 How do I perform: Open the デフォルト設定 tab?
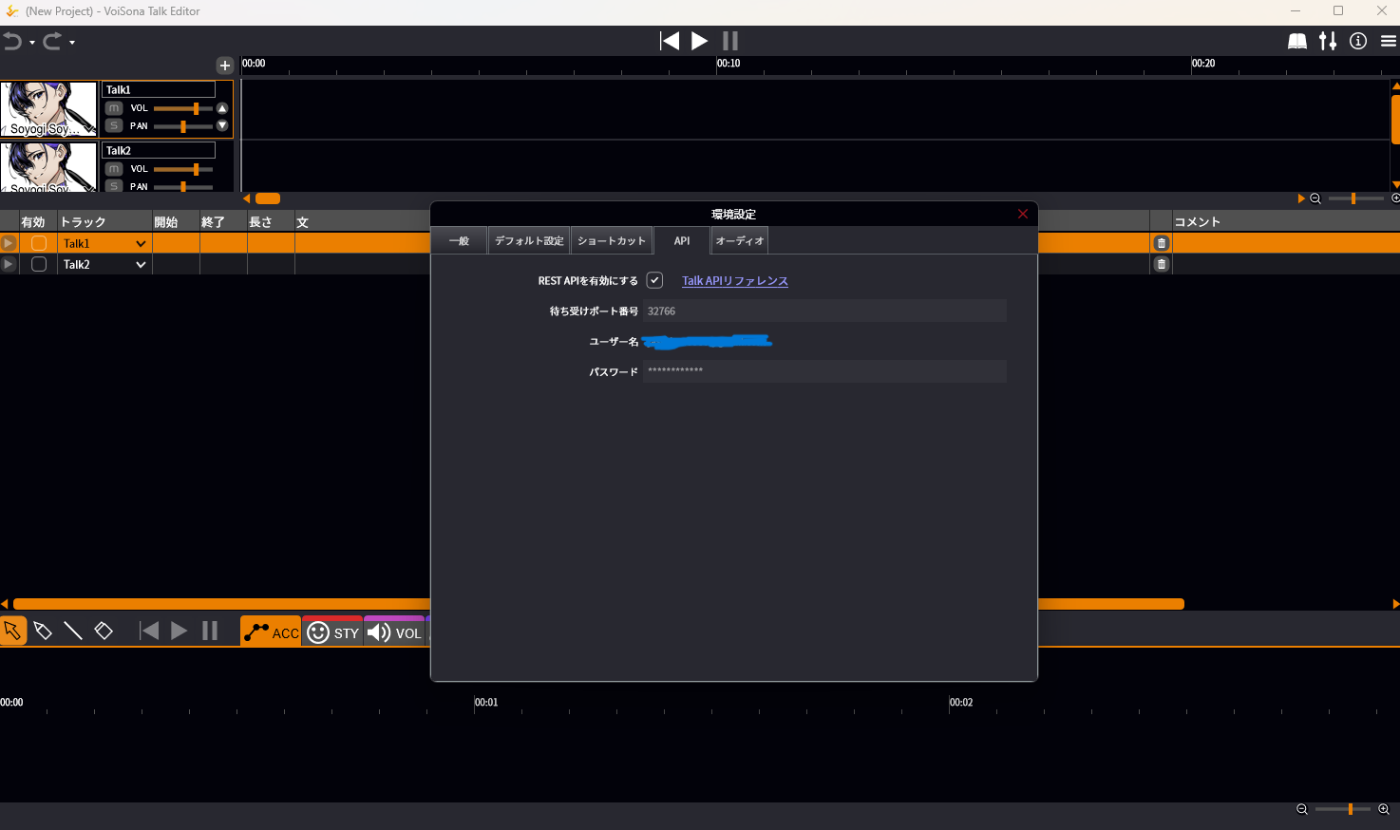coord(529,241)
